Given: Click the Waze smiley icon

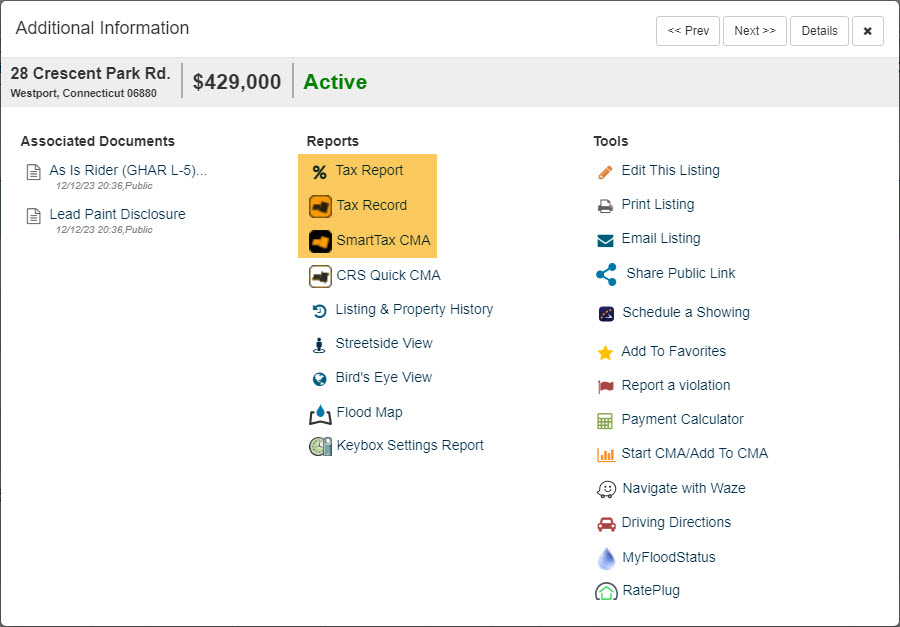Looking at the screenshot, I should 606,489.
